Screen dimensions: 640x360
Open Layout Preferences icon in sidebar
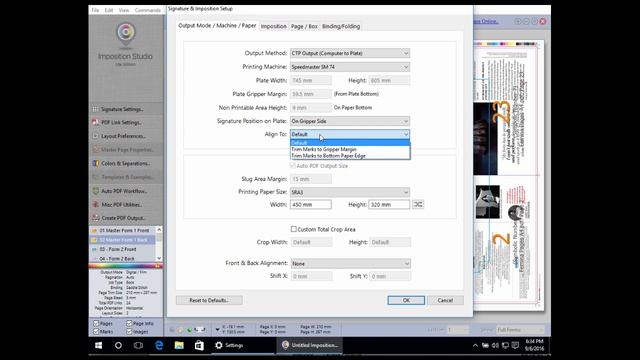pyautogui.click(x=96, y=136)
